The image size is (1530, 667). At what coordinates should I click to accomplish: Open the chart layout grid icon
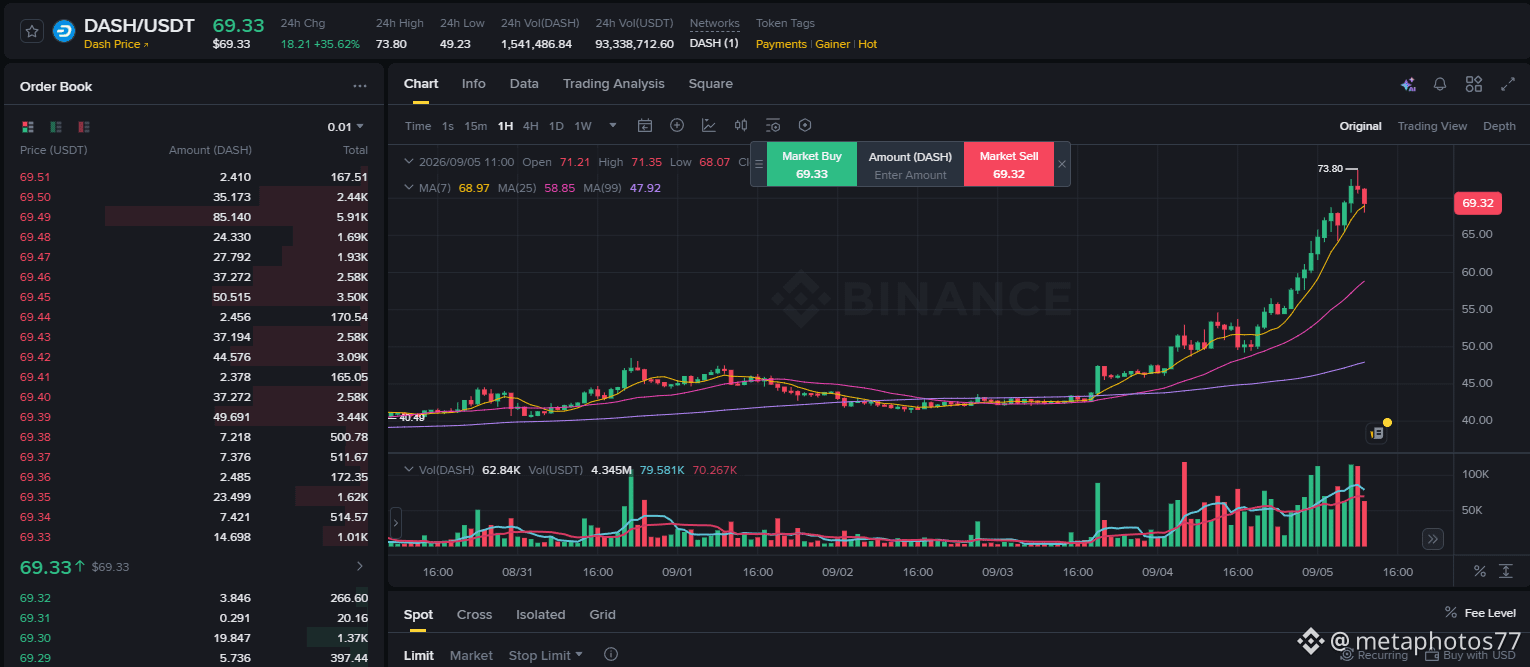[1474, 85]
